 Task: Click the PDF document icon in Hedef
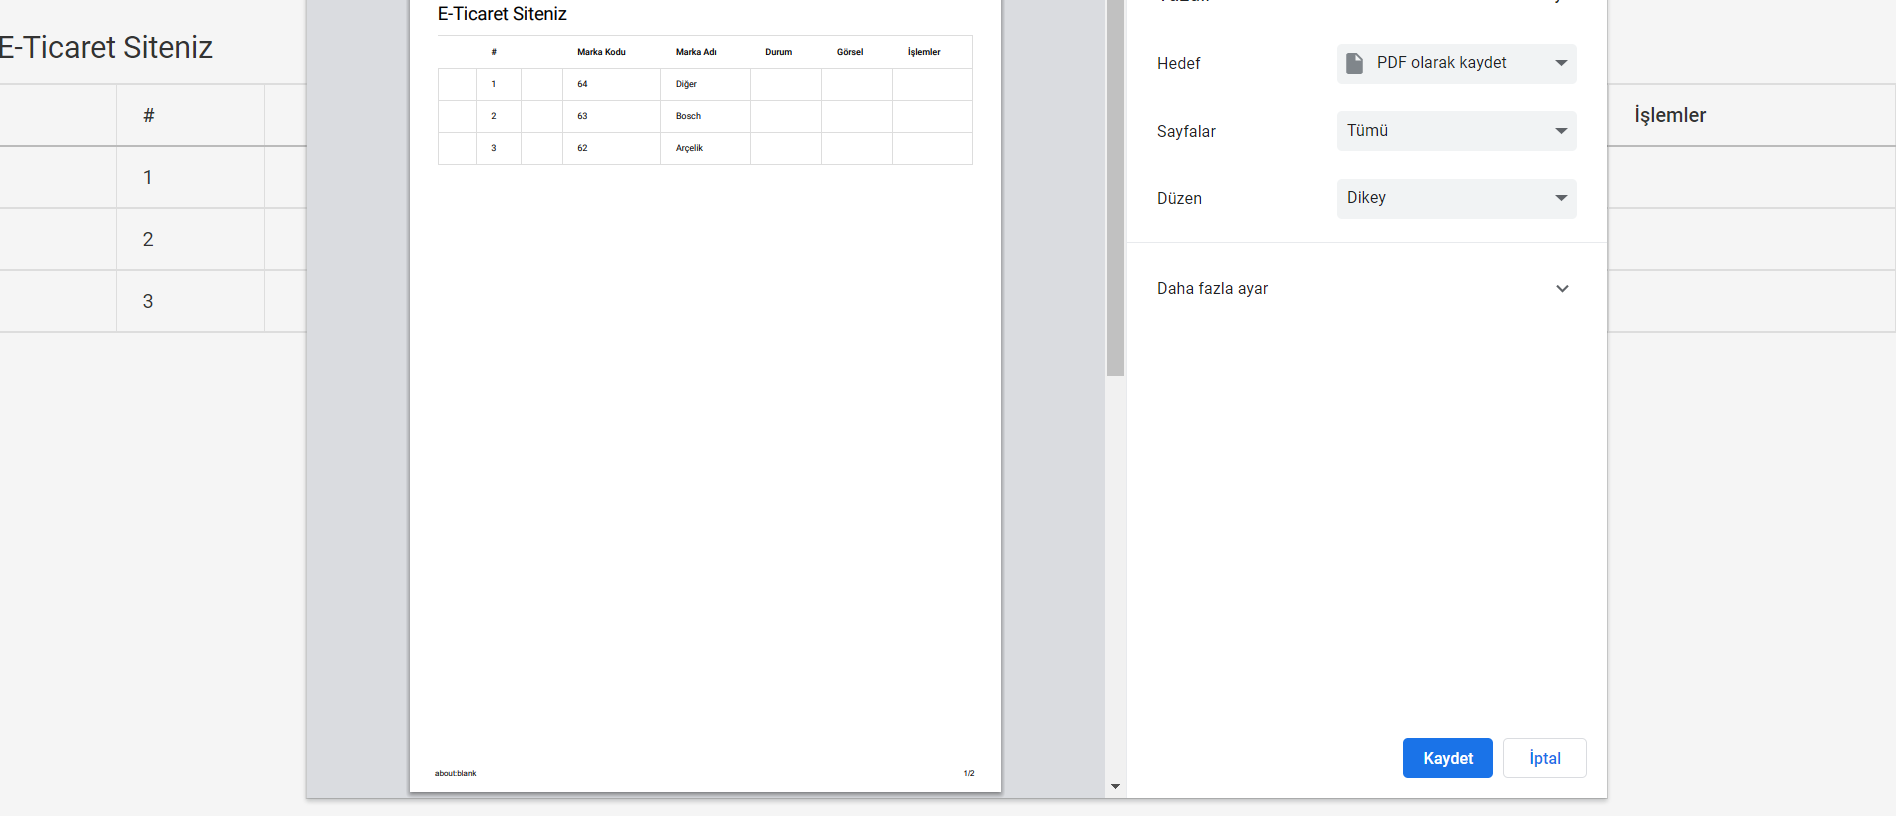(x=1354, y=63)
